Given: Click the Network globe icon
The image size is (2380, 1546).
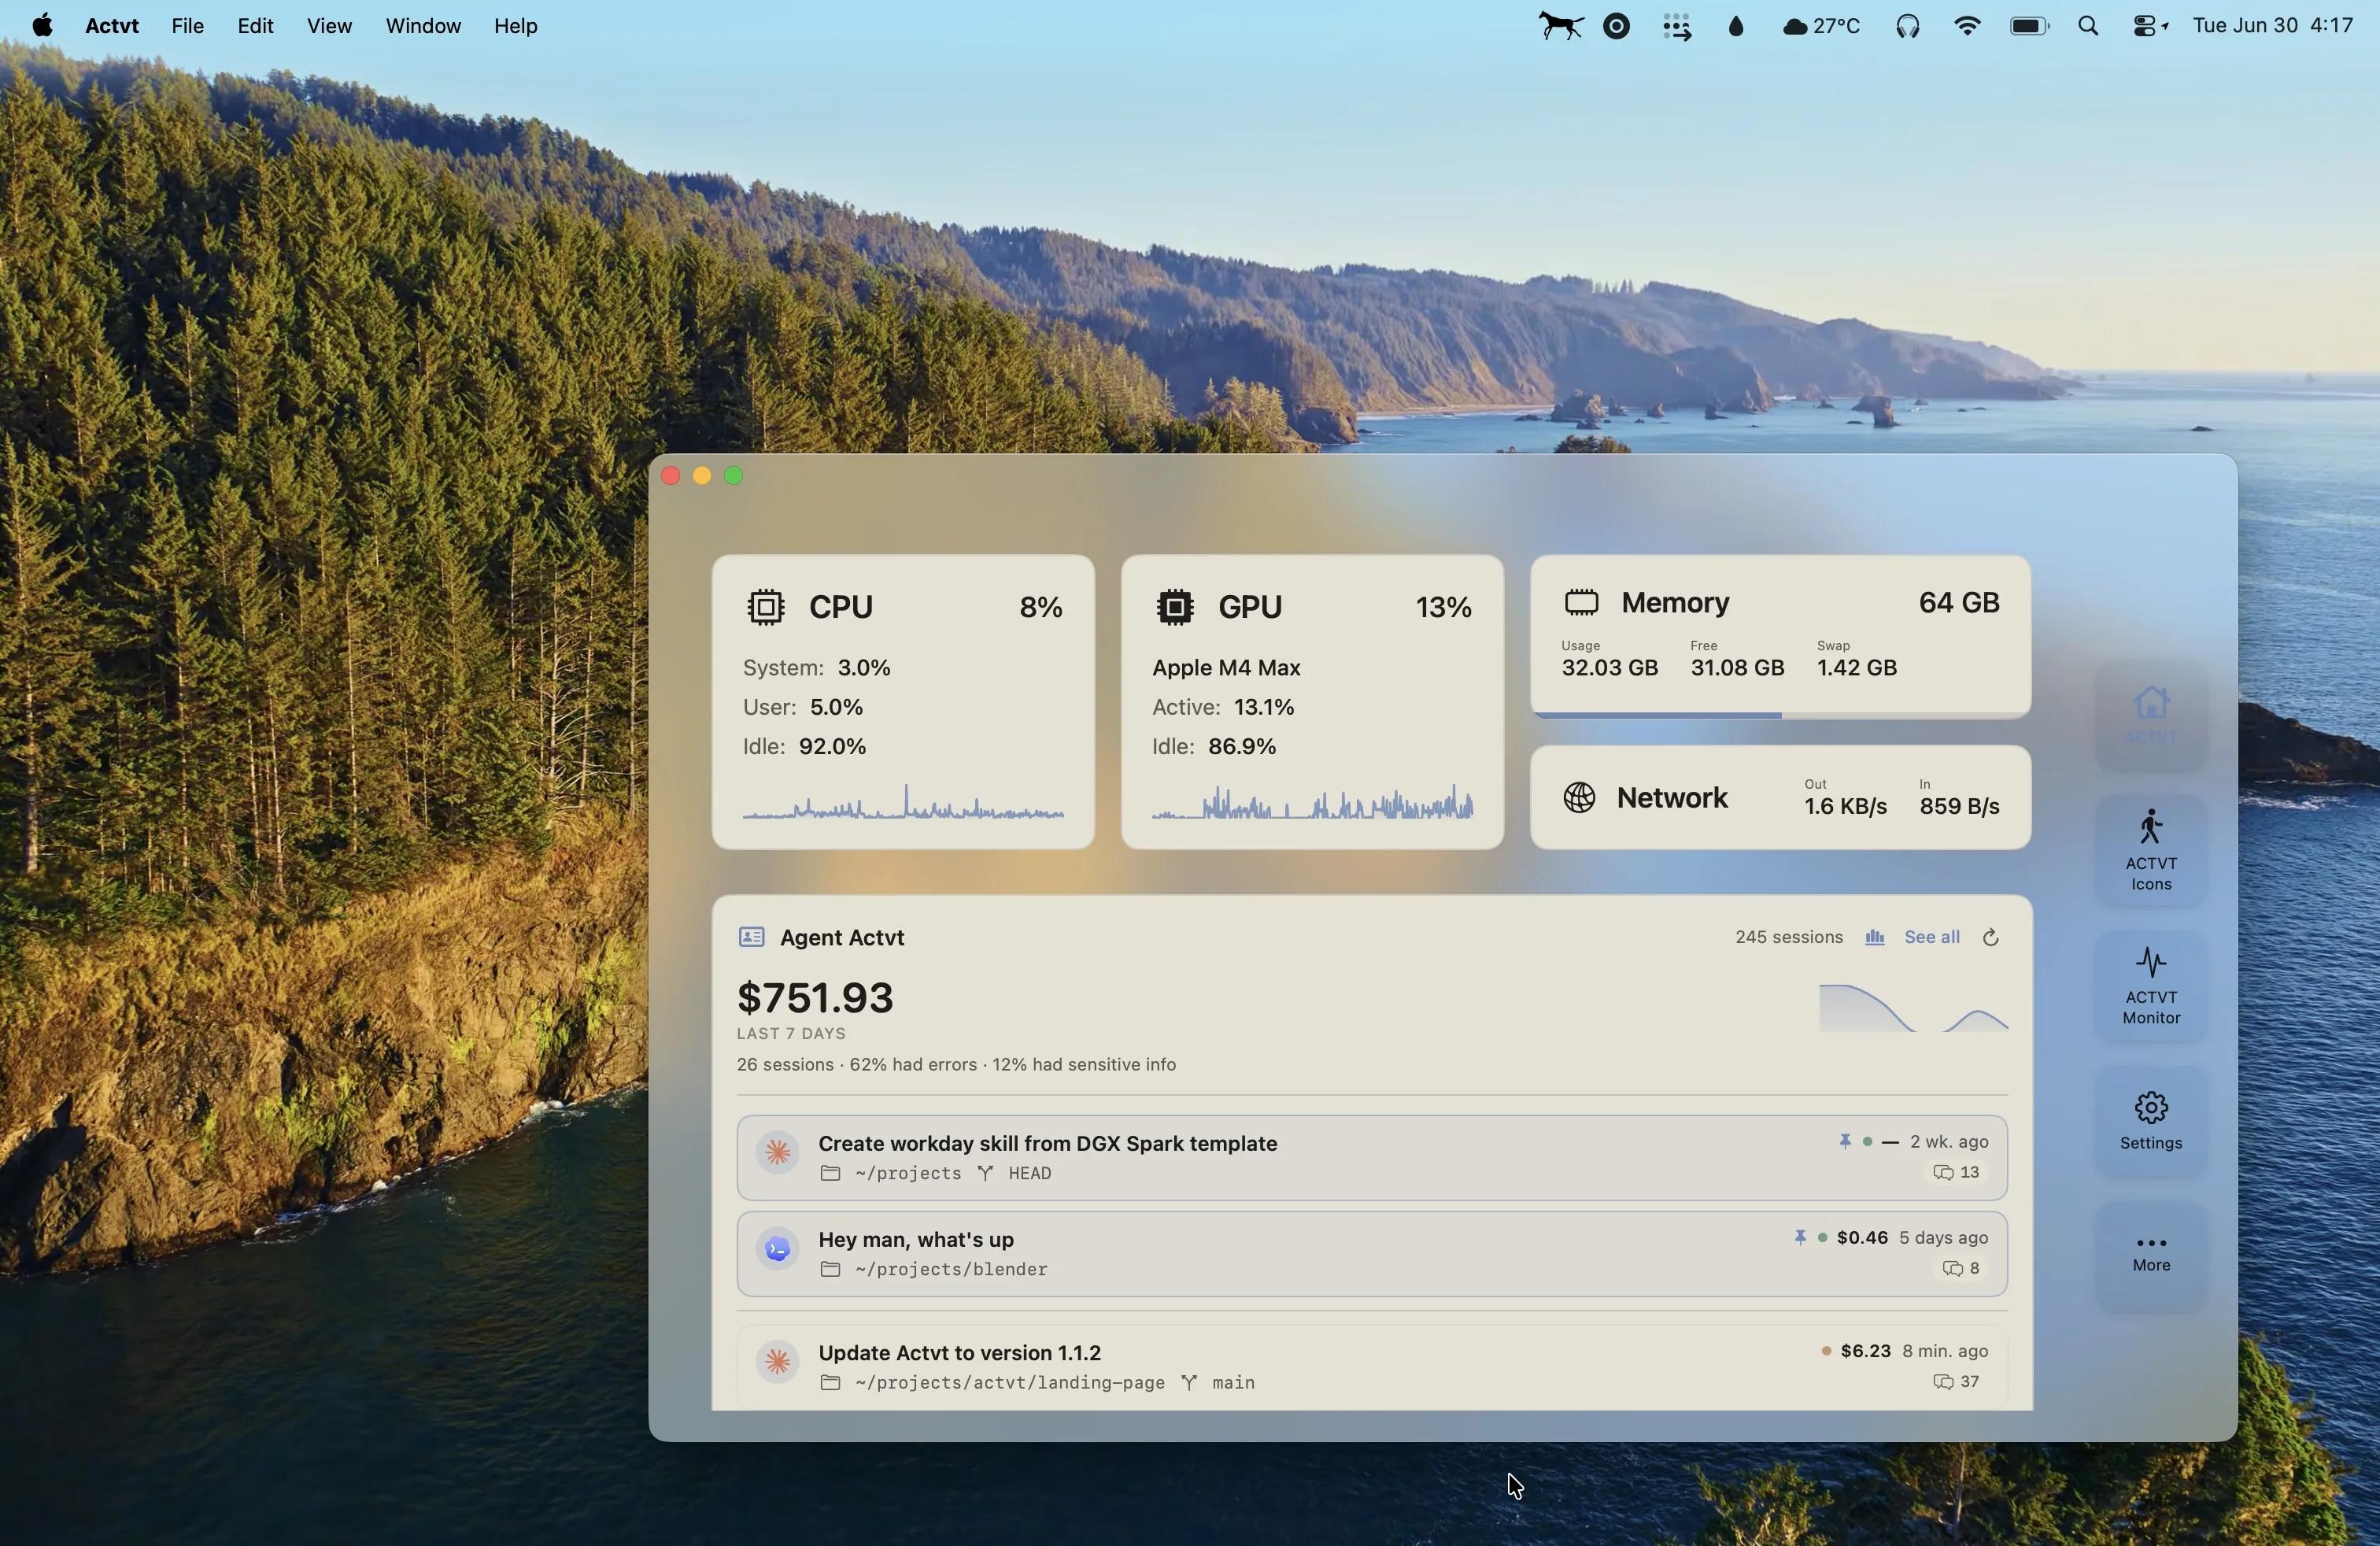Looking at the screenshot, I should pyautogui.click(x=1579, y=798).
